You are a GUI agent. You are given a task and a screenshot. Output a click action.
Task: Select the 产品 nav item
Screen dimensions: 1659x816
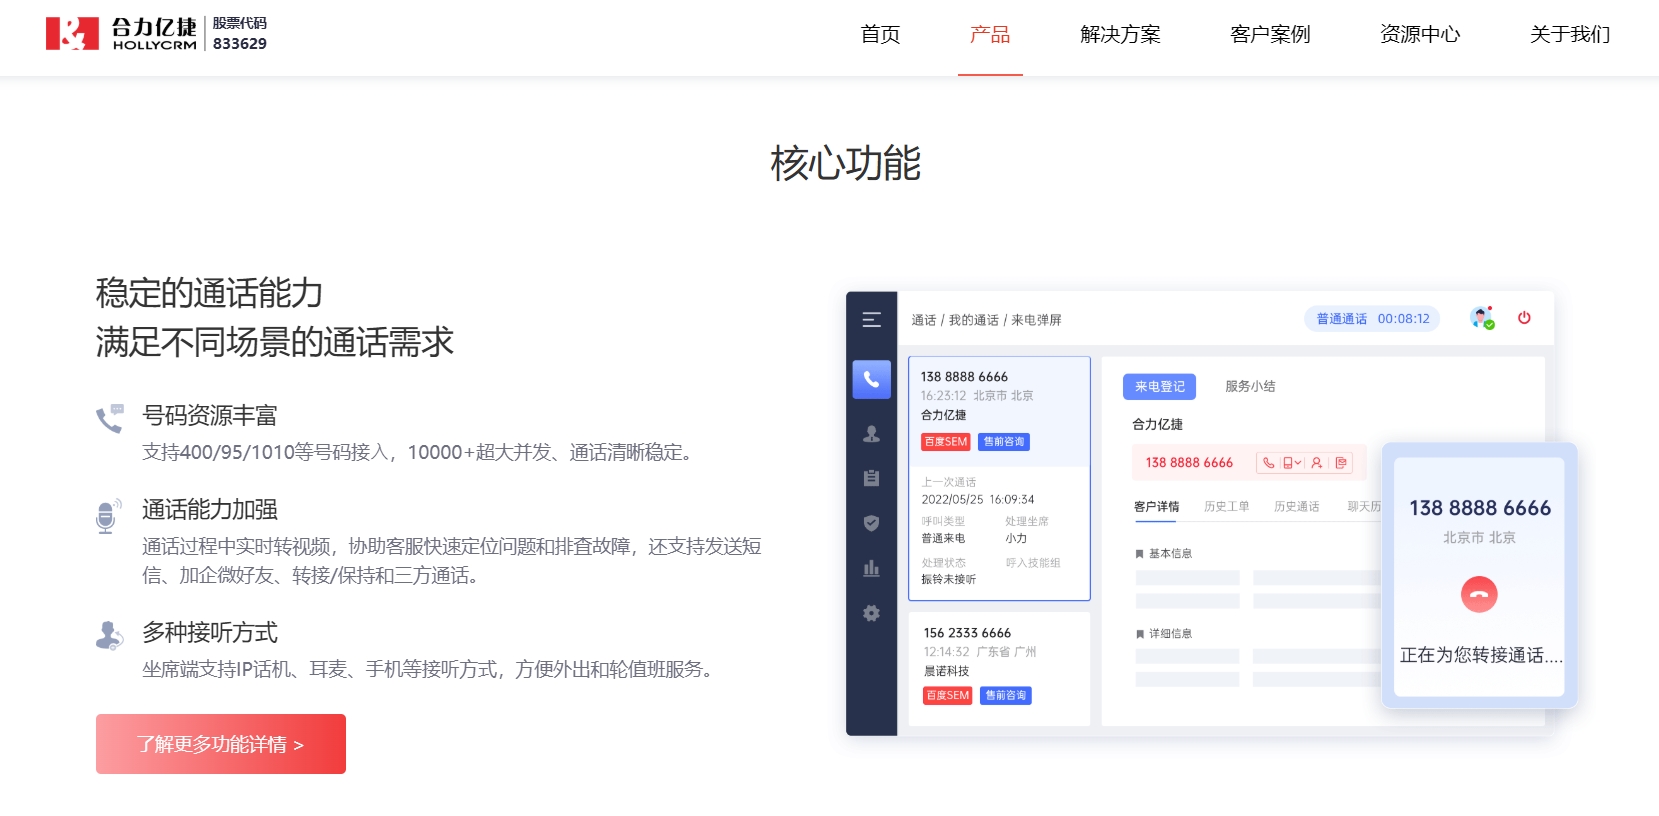[990, 34]
